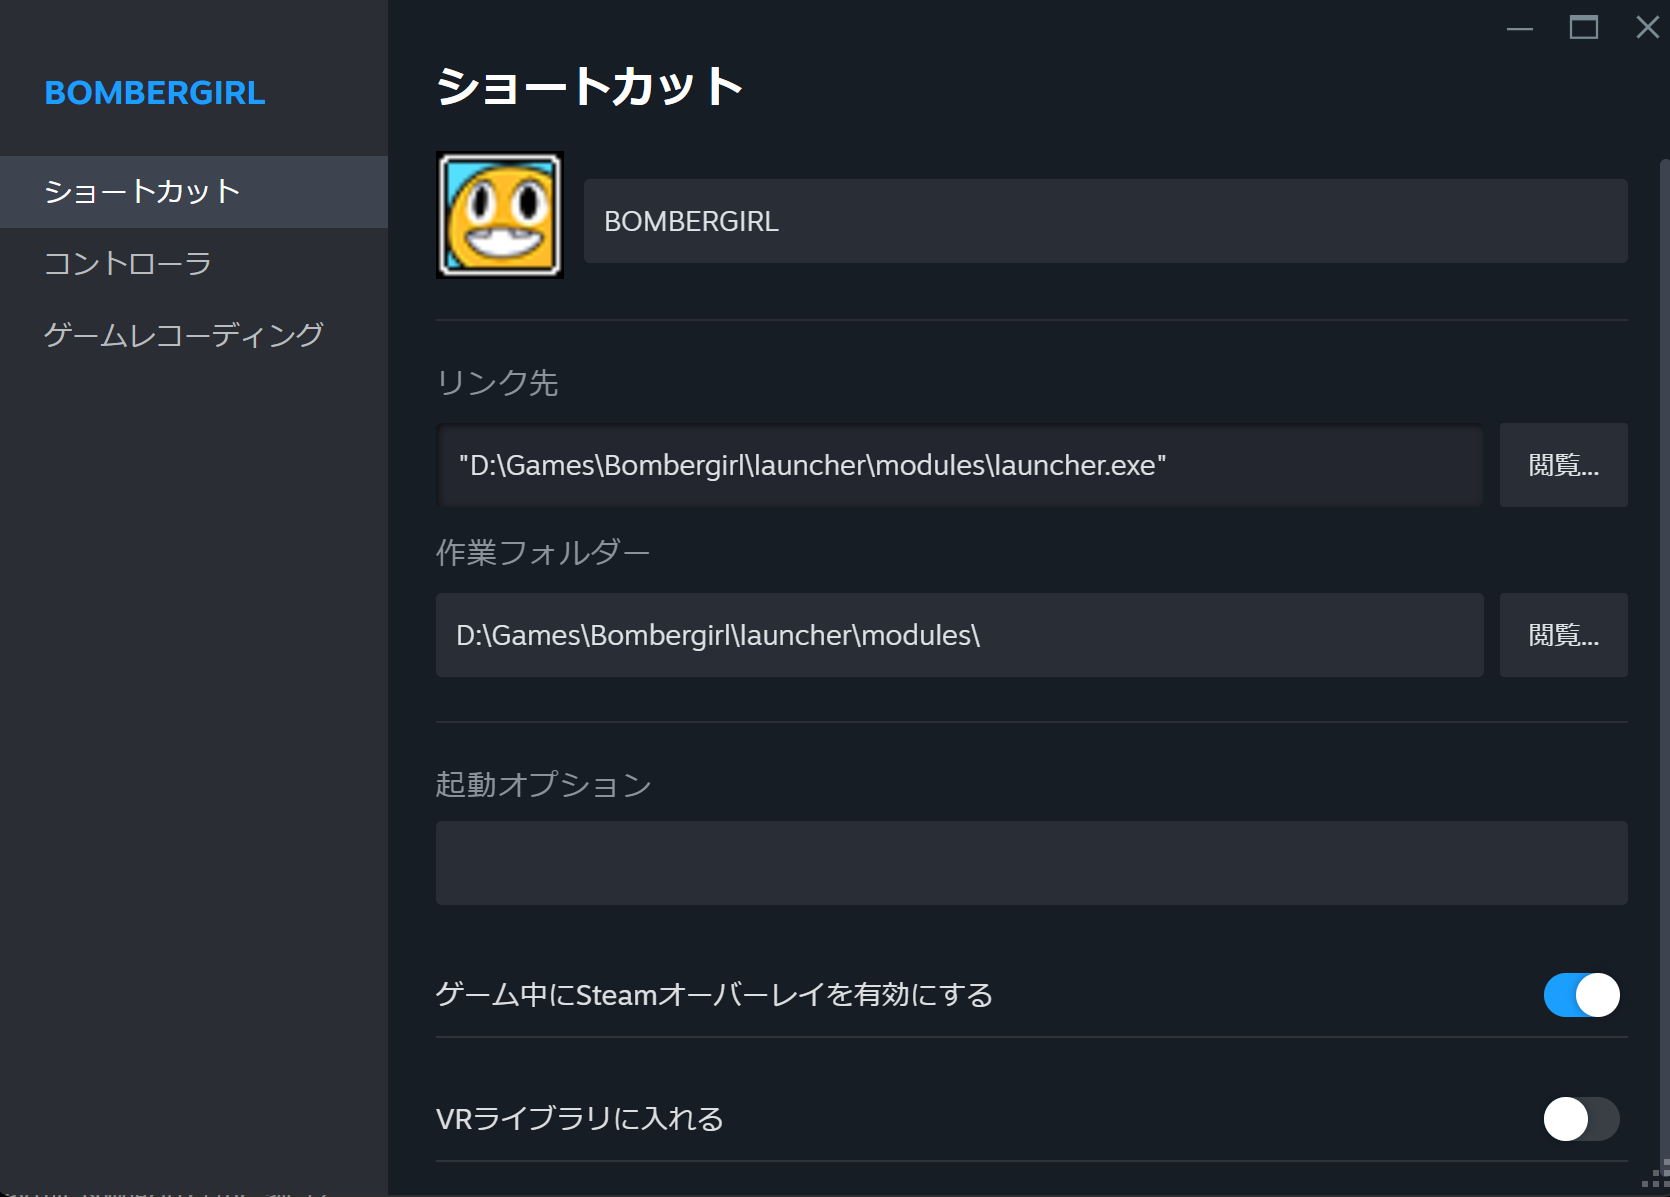Click the リンク先 target path field
The height and width of the screenshot is (1197, 1670).
pos(960,465)
